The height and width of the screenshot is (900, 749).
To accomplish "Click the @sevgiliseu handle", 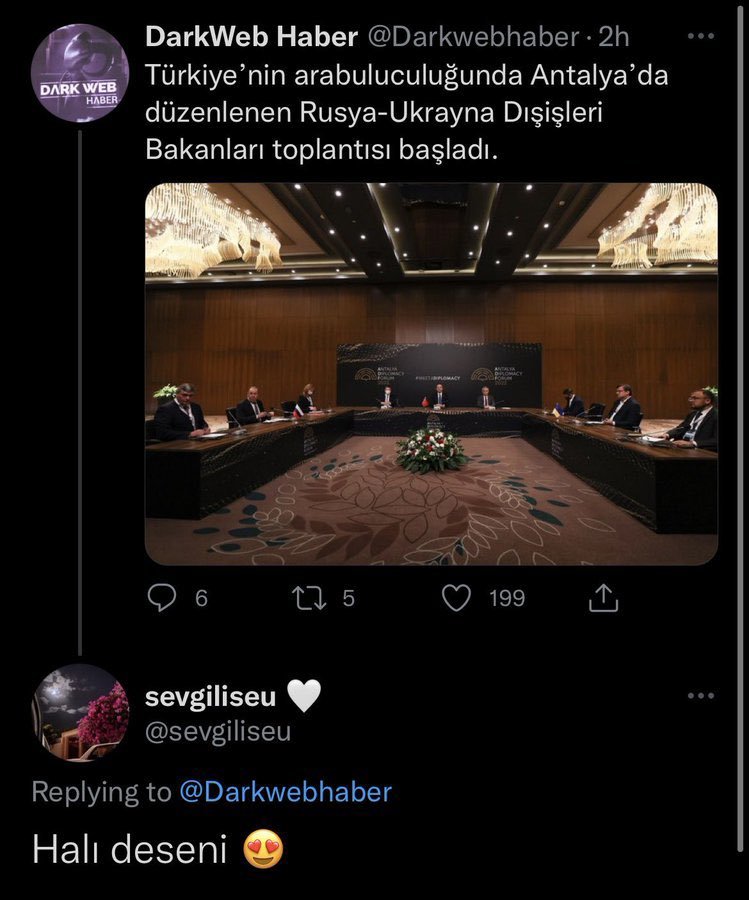I will click(218, 732).
